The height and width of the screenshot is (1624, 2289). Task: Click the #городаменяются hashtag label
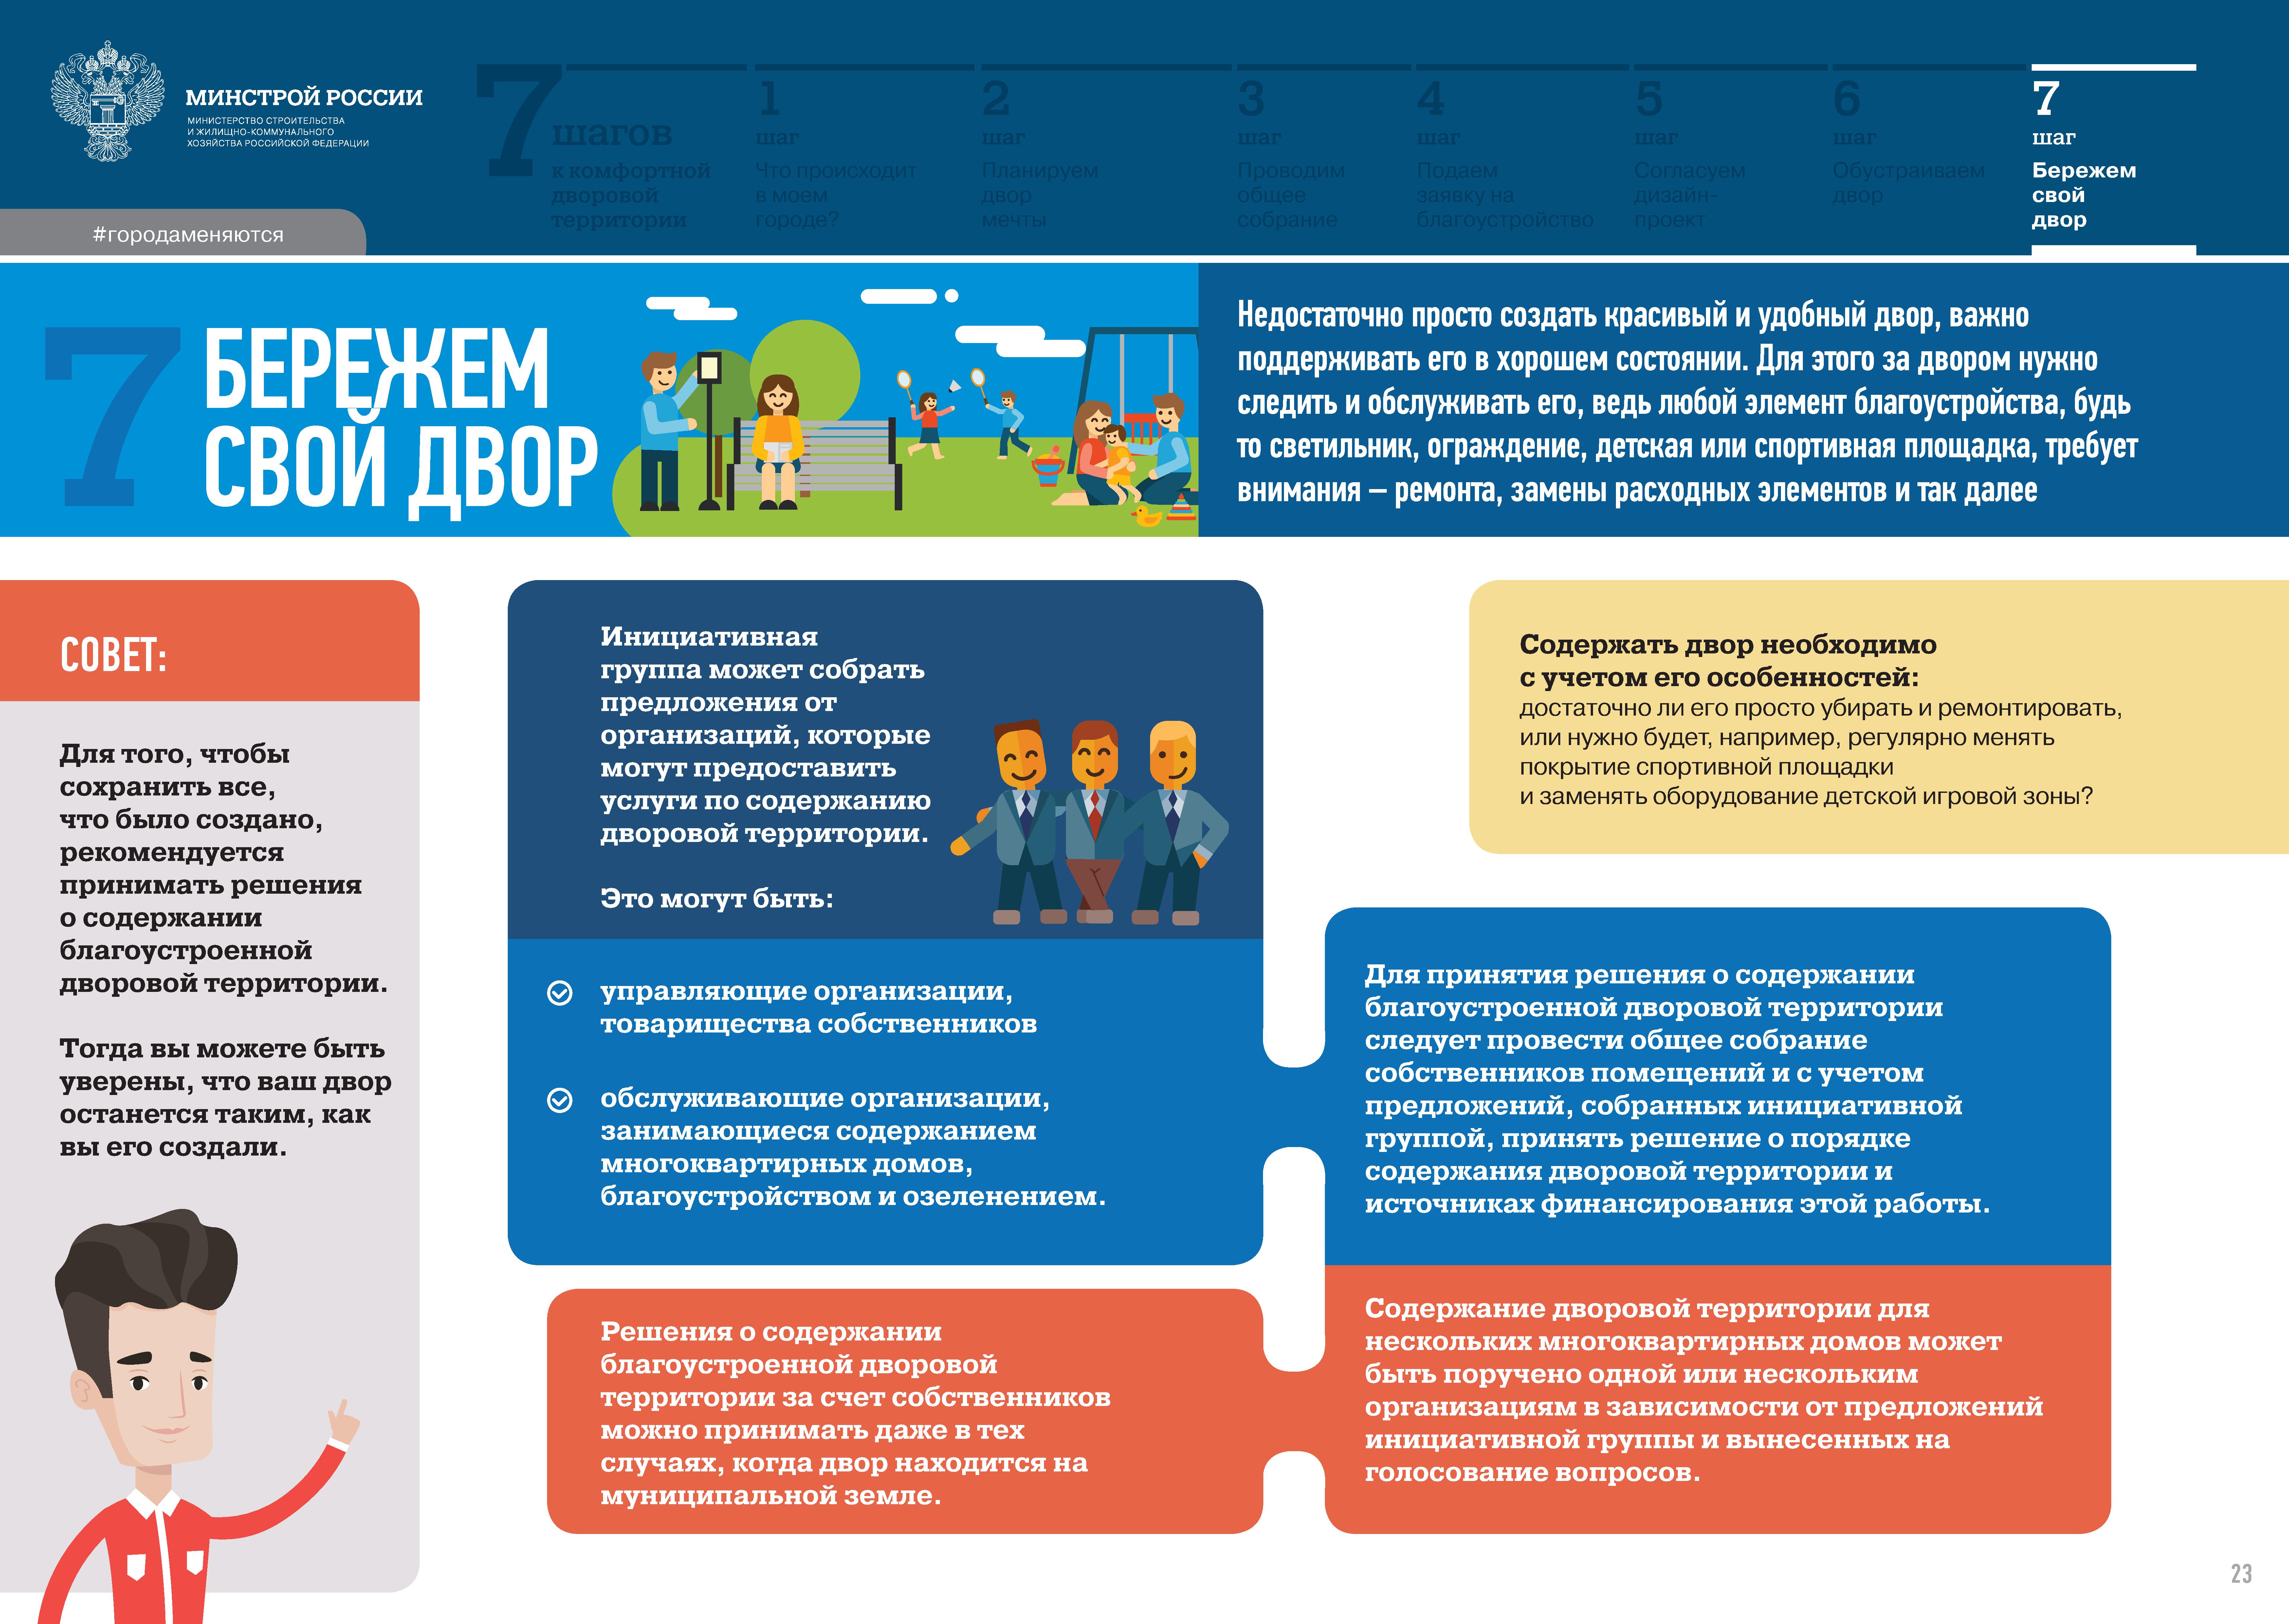pos(188,235)
